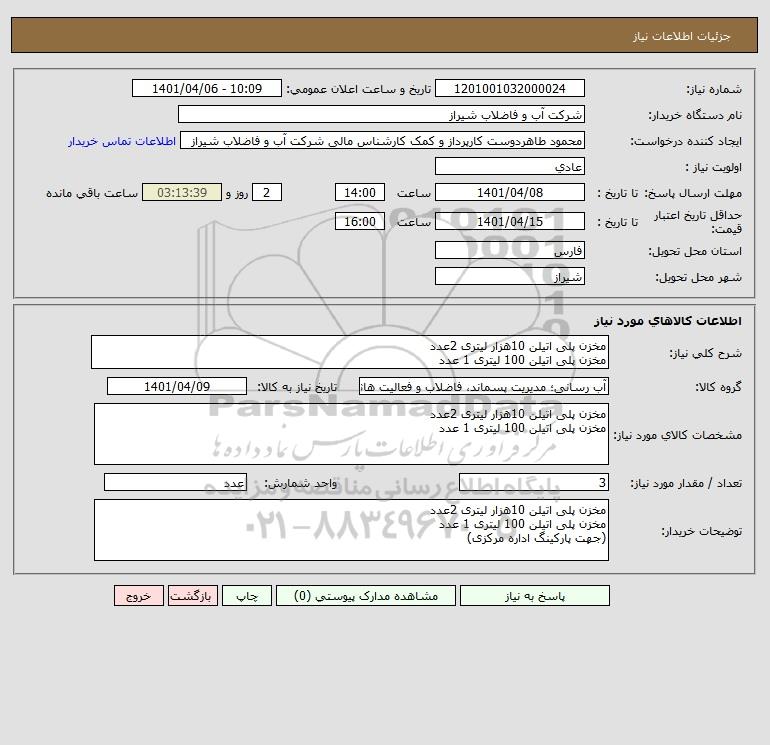Image resolution: width=770 pixels, height=745 pixels.
Task: Click the need date field 1401/04/09
Action: [177, 386]
